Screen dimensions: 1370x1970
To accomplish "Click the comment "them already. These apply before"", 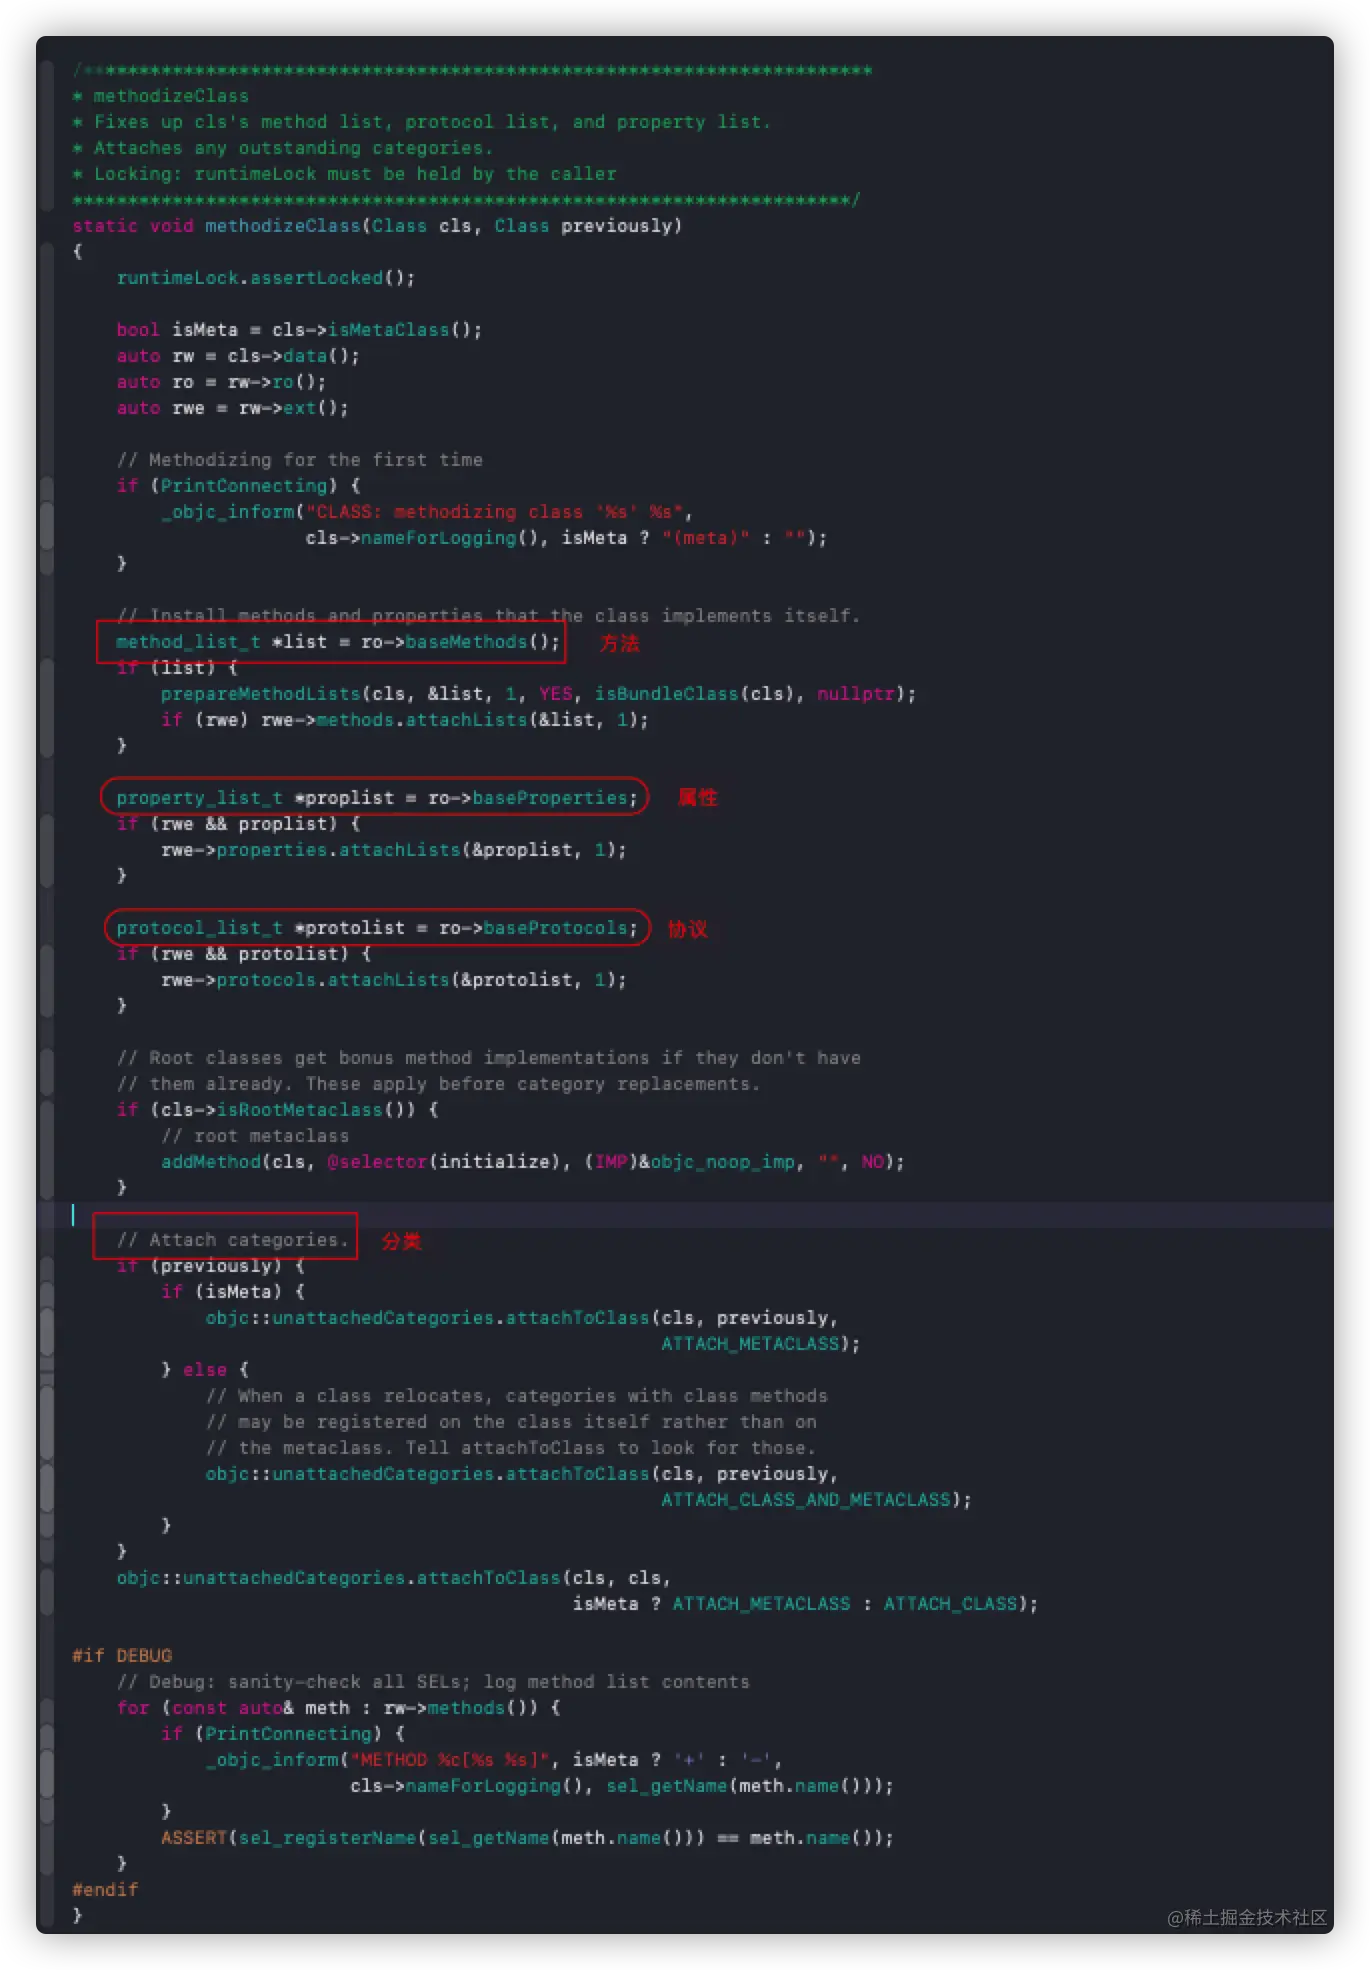I will click(438, 1084).
